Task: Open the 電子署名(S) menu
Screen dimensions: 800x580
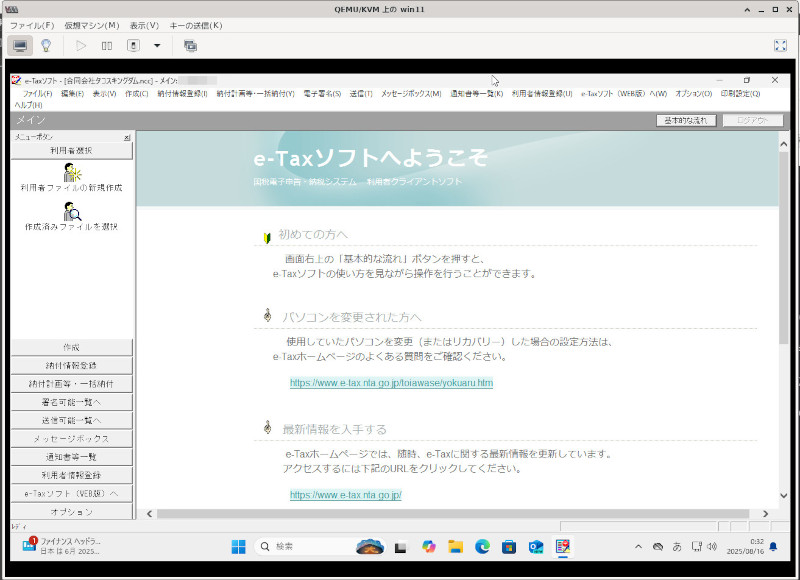Action: coord(322,94)
